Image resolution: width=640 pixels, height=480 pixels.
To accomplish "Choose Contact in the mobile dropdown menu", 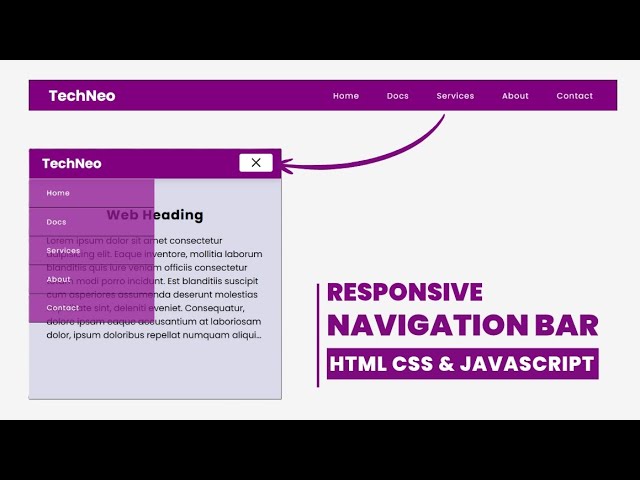I will (92, 308).
